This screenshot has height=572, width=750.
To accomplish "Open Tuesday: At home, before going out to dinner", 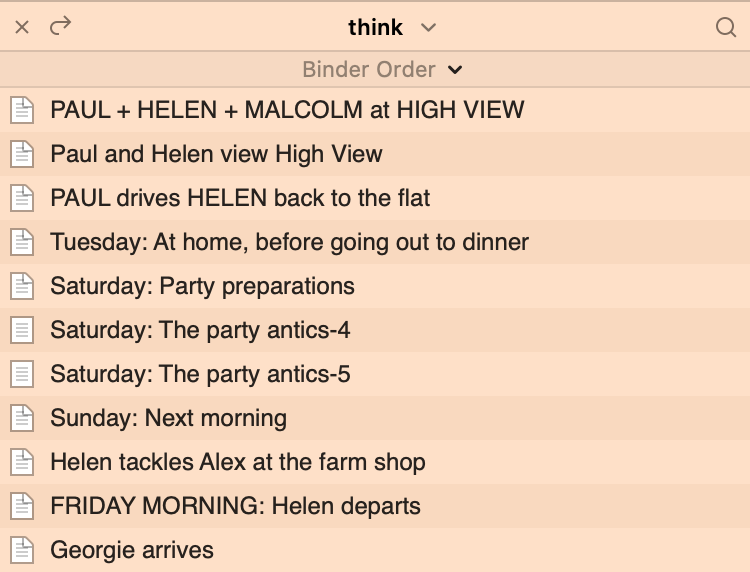I will click(x=375, y=242).
